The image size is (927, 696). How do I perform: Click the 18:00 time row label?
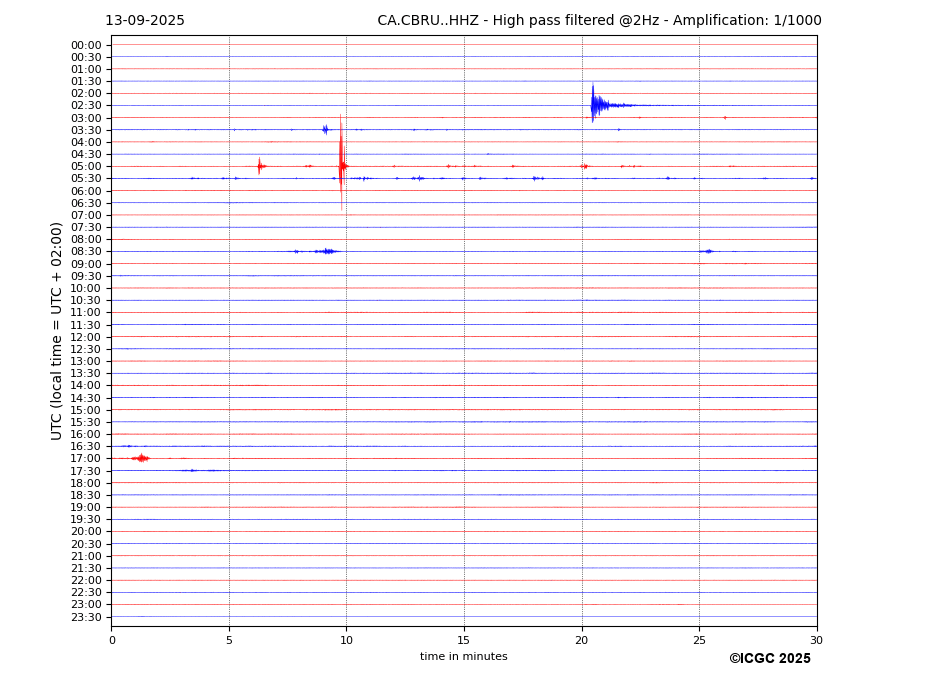click(86, 483)
